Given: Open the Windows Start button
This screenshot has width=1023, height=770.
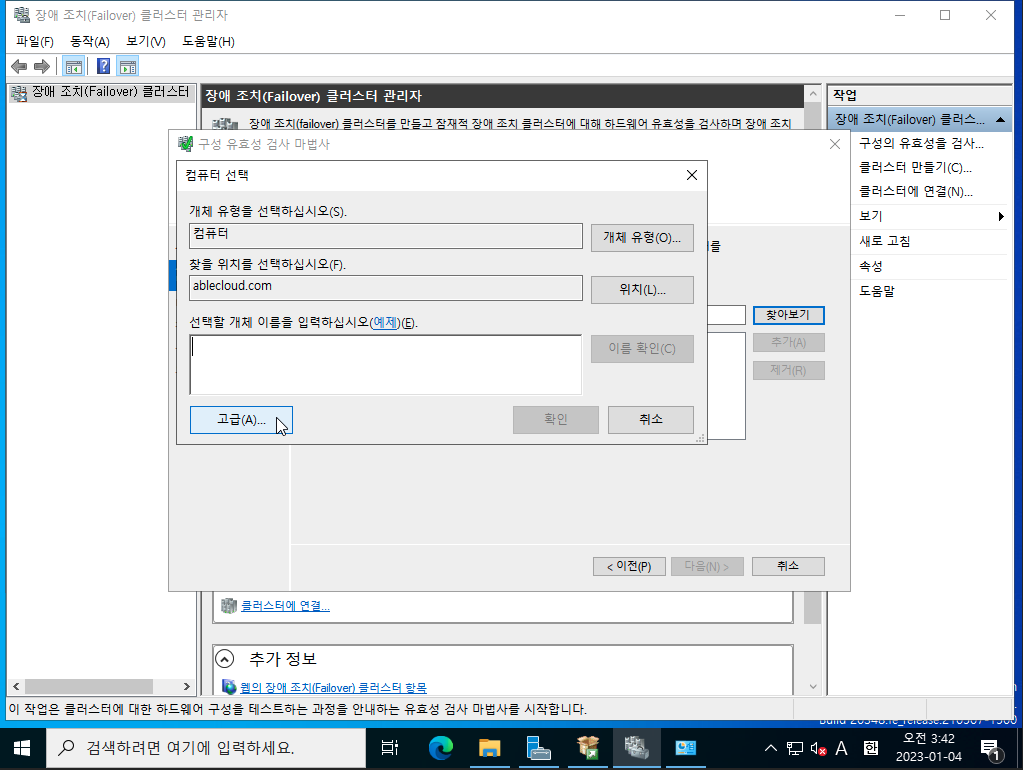Looking at the screenshot, I should tap(22, 748).
